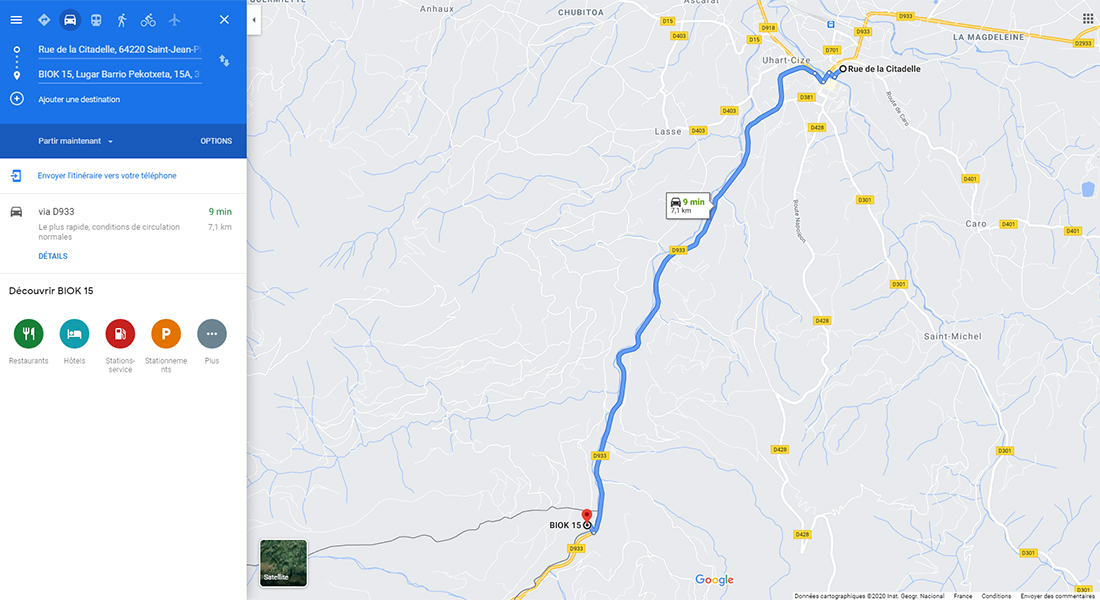This screenshot has height=600, width=1100.
Task: Select the transit travel mode
Action: click(x=96, y=20)
